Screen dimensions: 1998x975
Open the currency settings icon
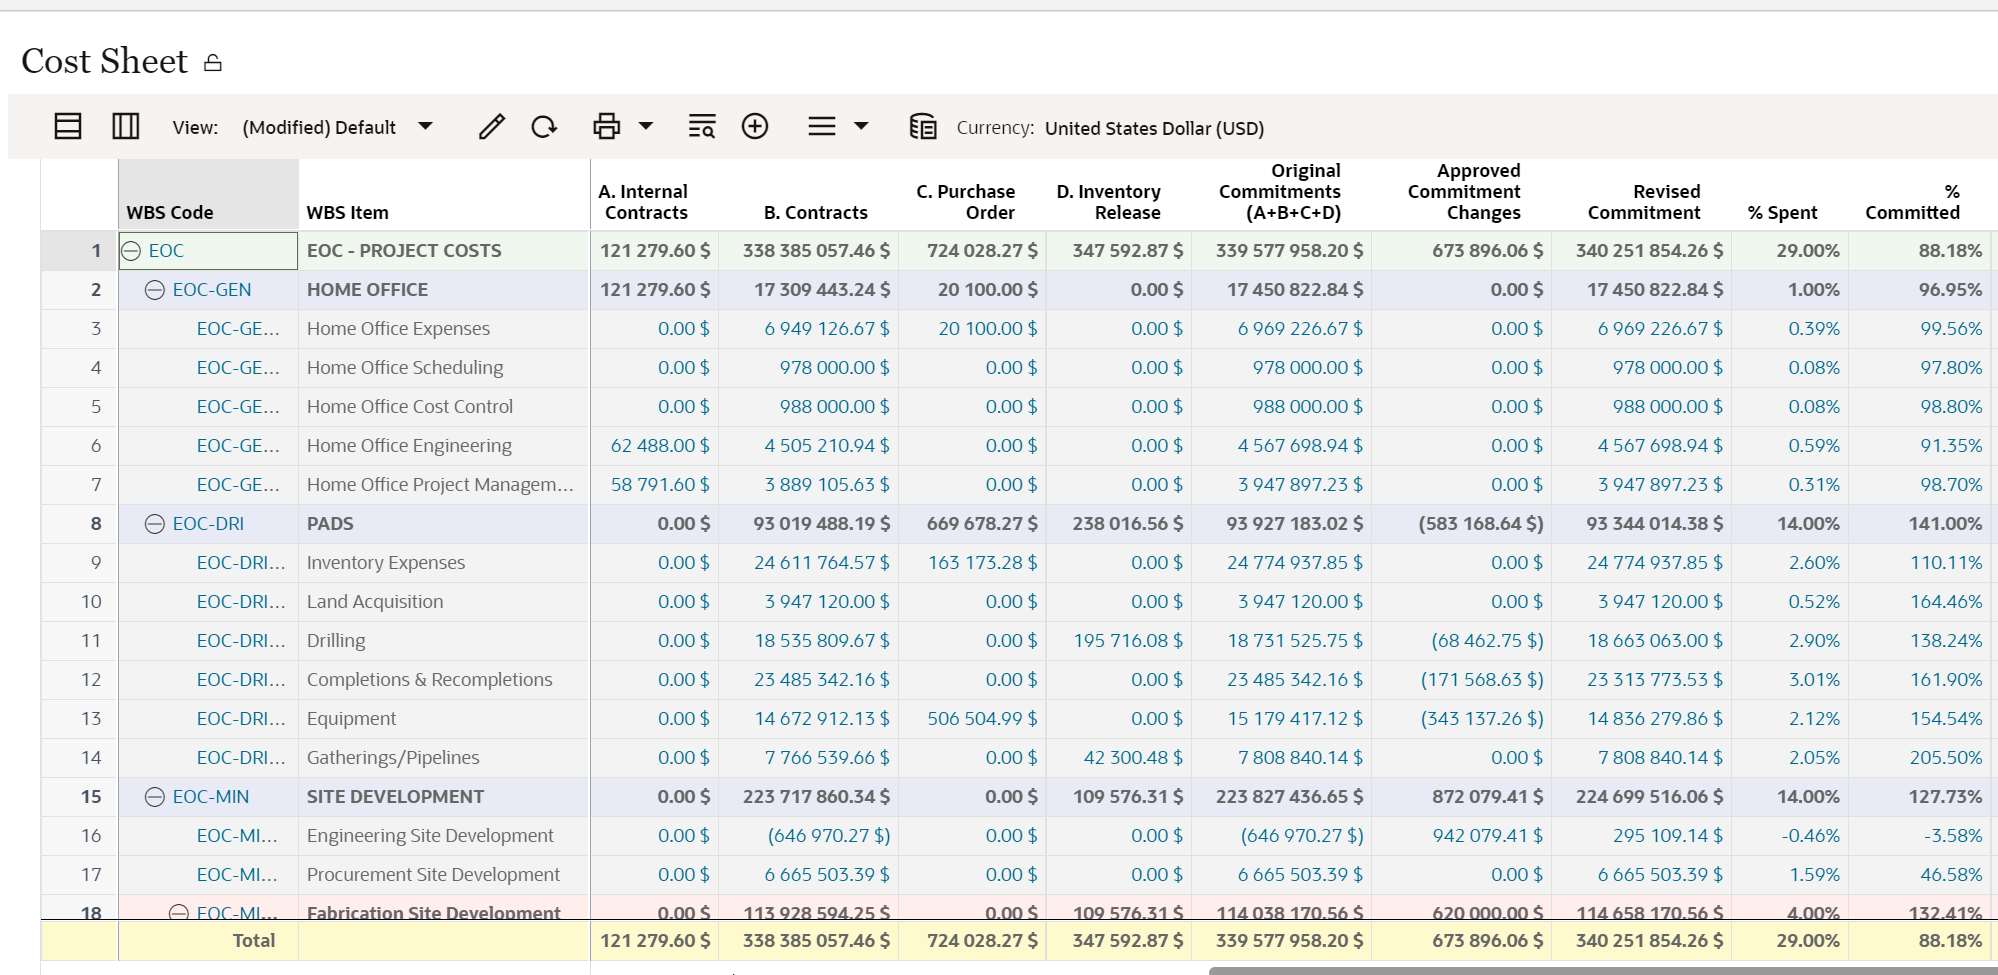922,127
